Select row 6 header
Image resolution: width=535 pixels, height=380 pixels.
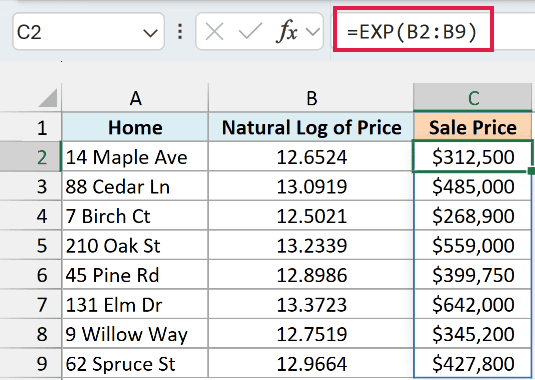click(31, 275)
